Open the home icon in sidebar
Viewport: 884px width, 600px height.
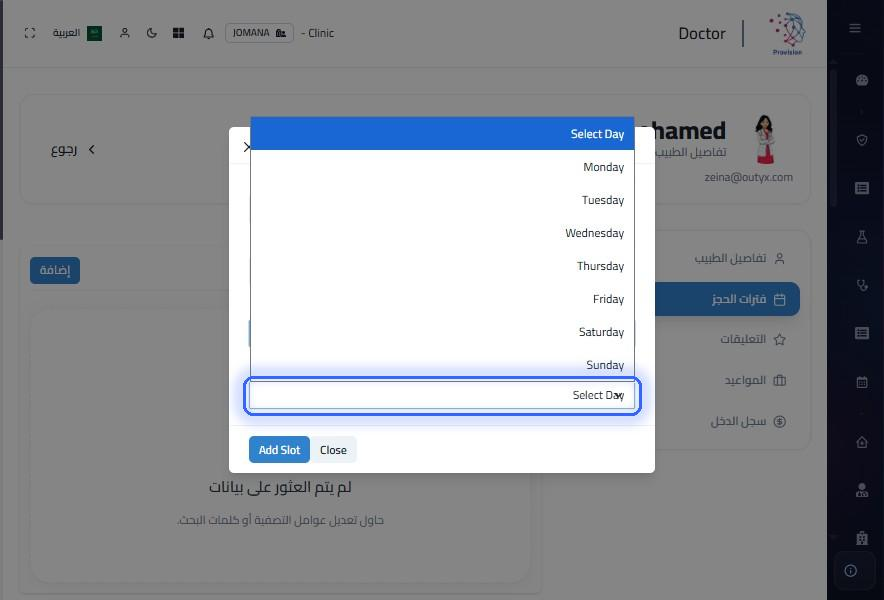tap(862, 442)
